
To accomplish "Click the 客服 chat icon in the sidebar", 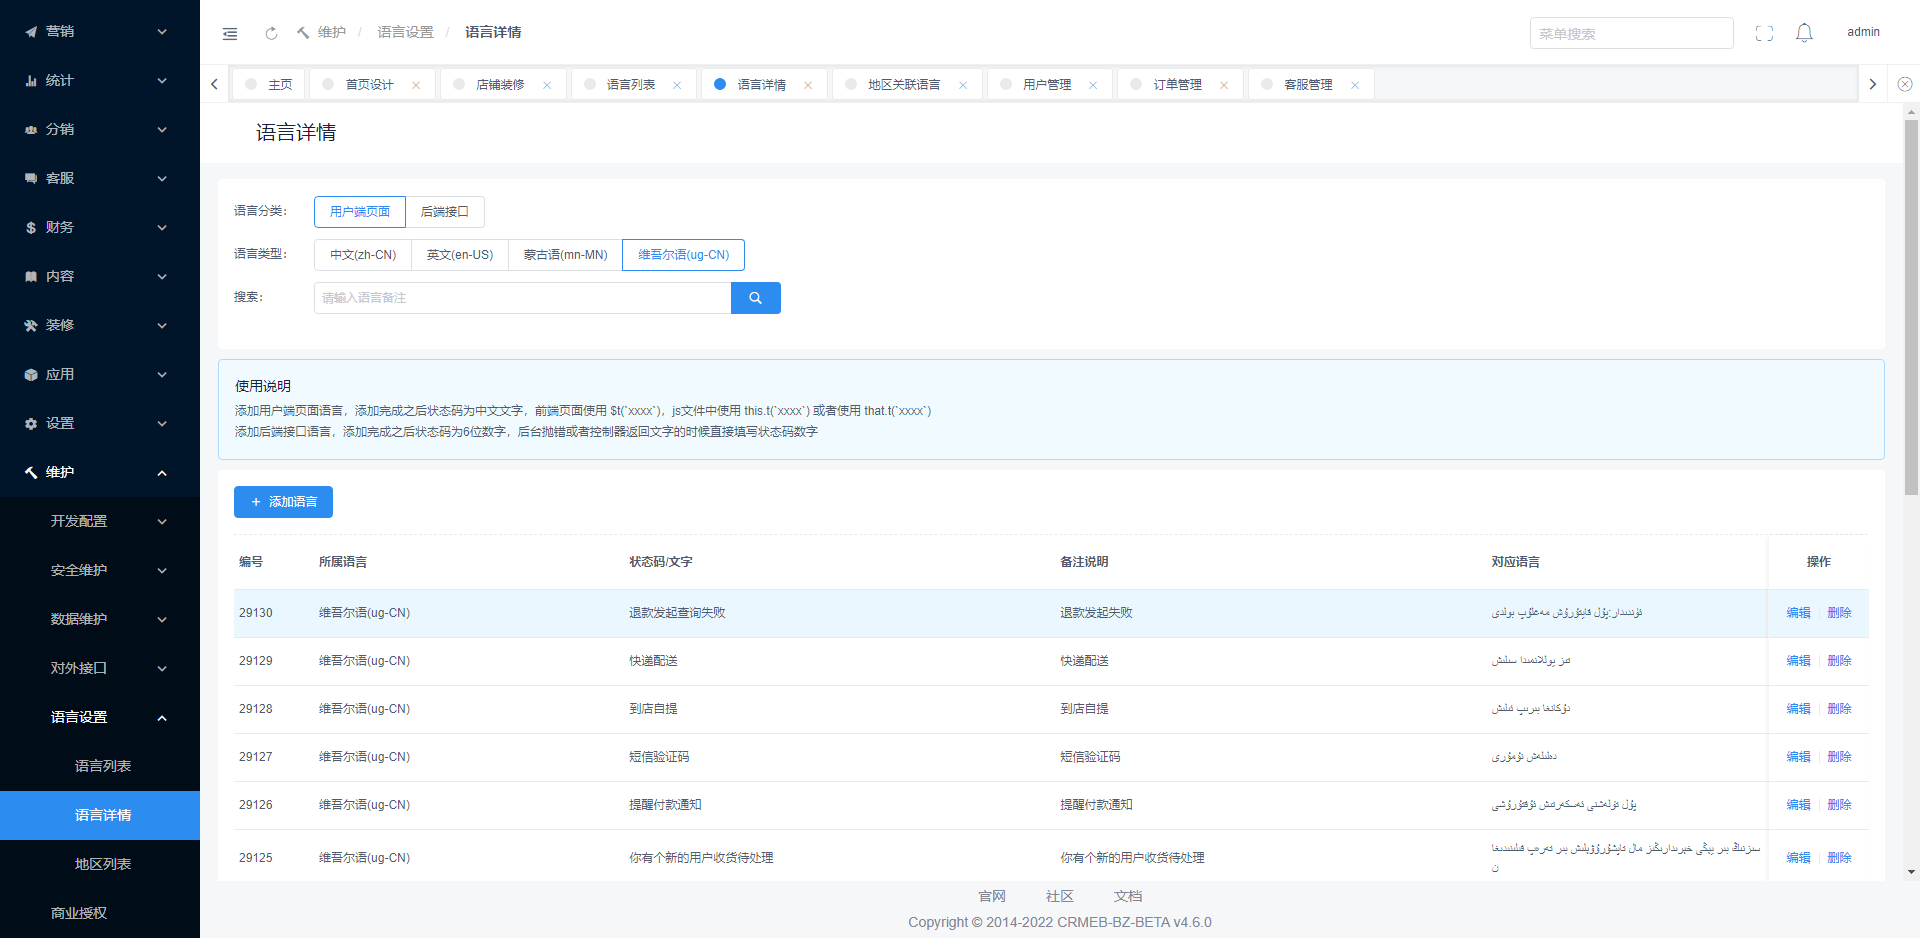I will click(31, 179).
